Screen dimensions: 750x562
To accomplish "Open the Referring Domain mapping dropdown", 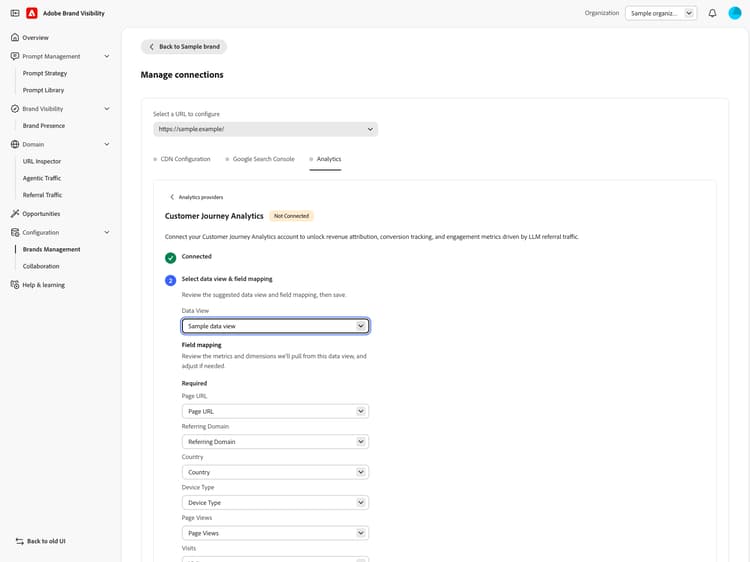I will point(275,441).
